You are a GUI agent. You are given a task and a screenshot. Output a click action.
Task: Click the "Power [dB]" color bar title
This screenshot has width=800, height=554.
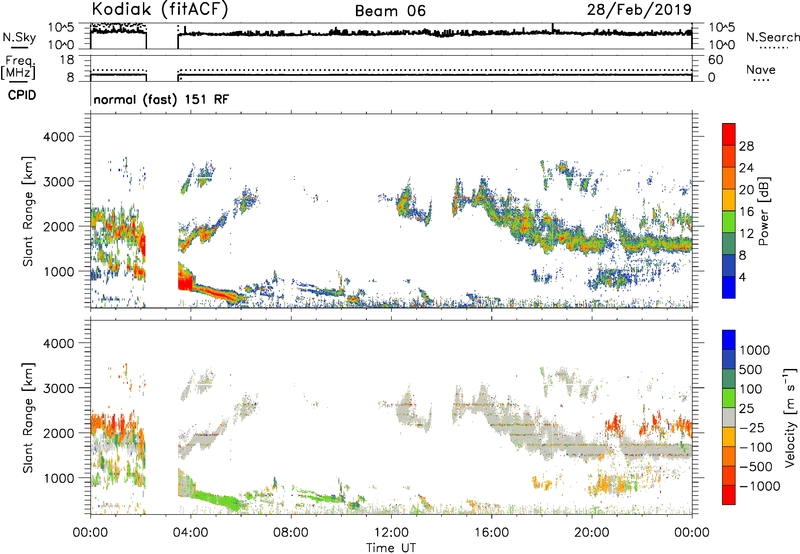764,211
